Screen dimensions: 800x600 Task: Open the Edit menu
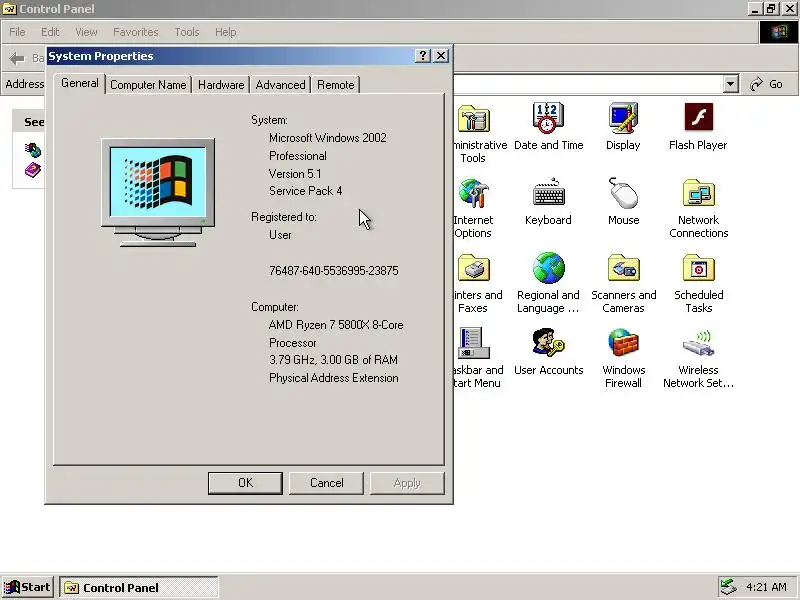click(50, 32)
